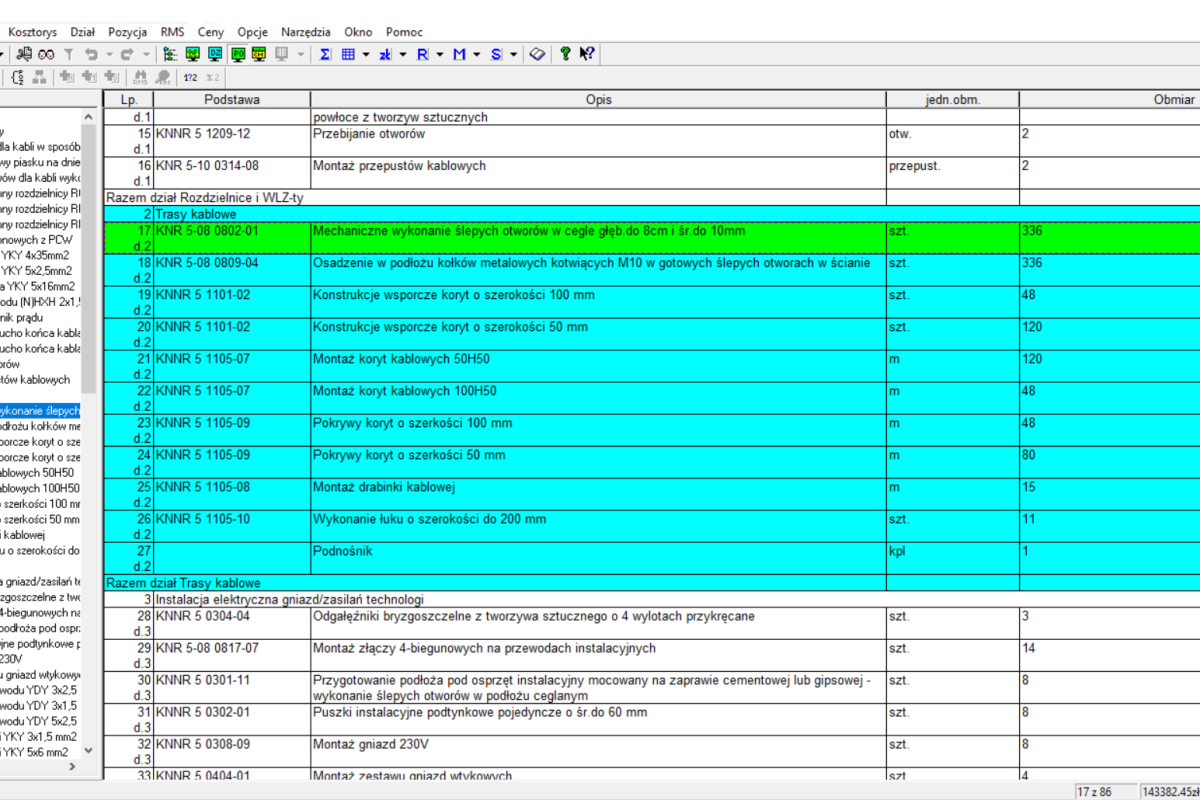The image size is (1200, 800).
Task: Click the Sigma summation toolbar icon
Action: 325,54
